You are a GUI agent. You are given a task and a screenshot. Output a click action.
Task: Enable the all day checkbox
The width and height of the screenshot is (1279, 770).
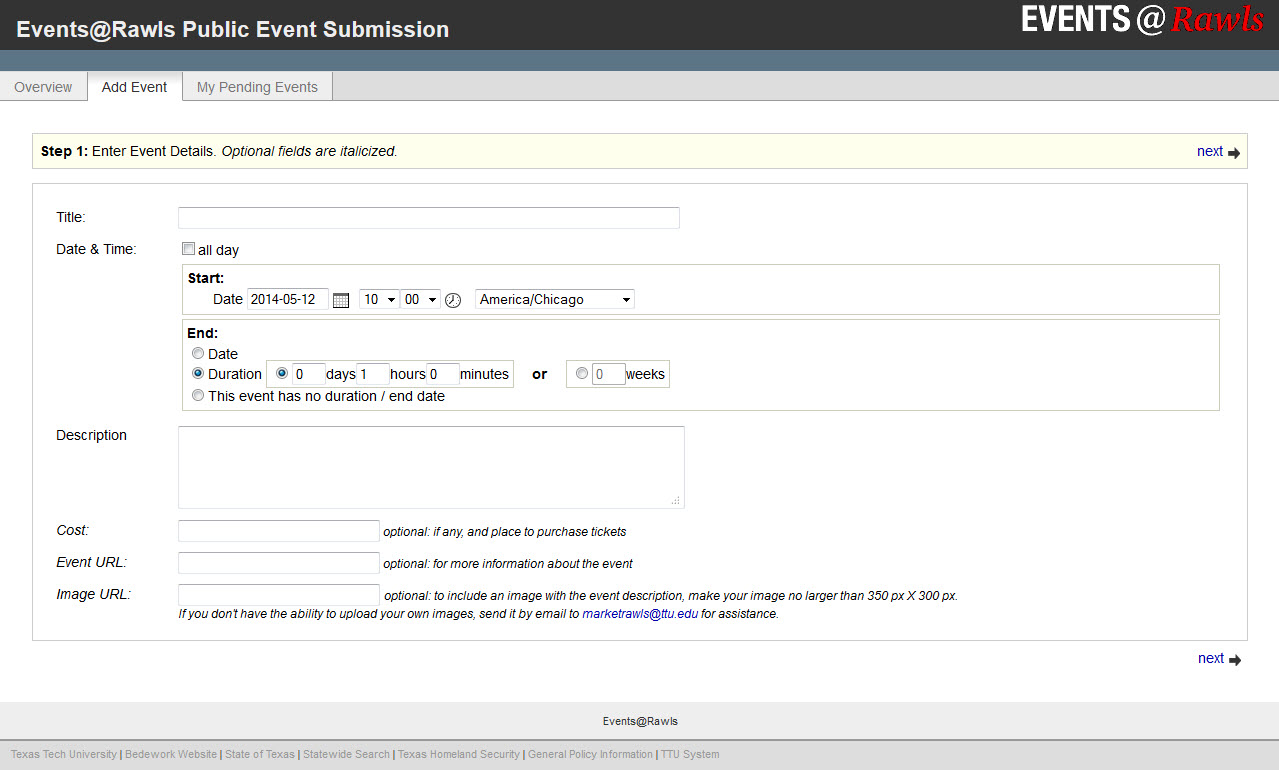tap(188, 249)
